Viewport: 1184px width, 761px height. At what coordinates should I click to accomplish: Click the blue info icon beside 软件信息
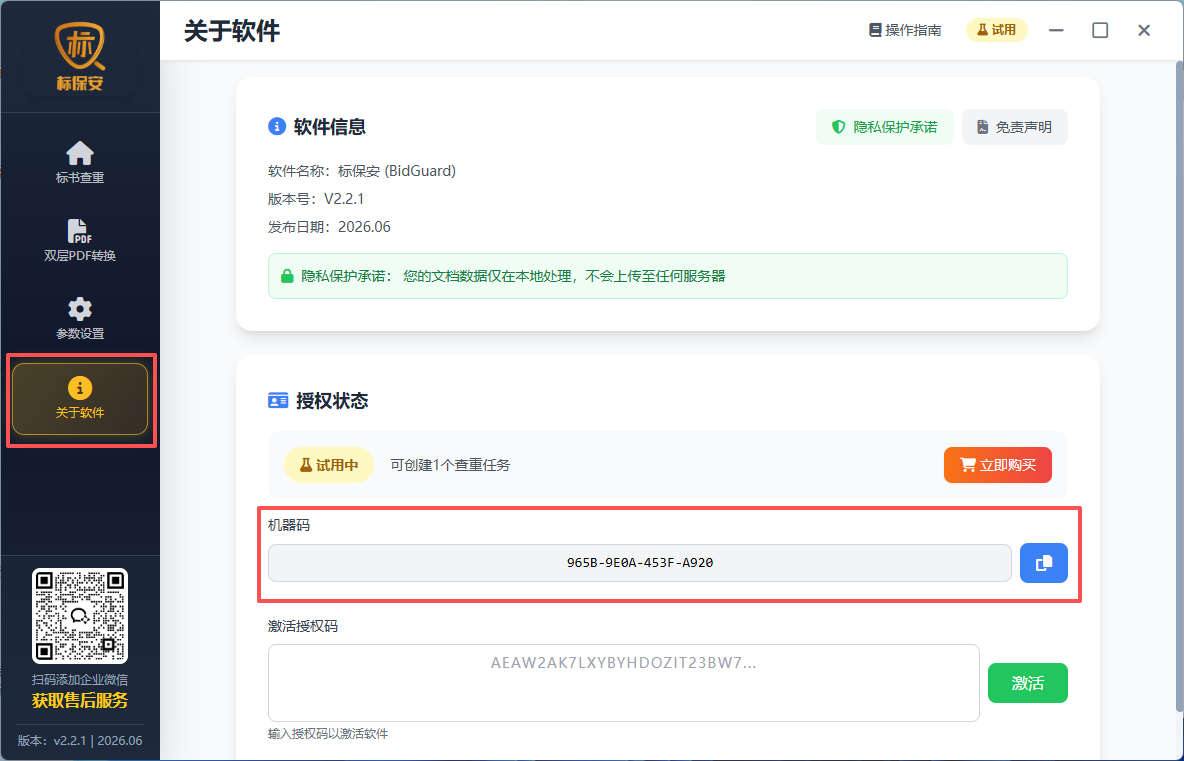(x=277, y=126)
